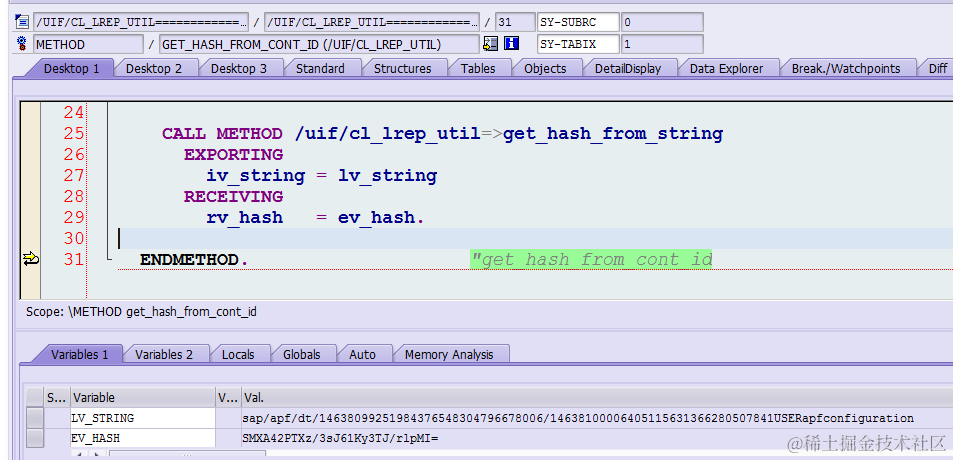The height and width of the screenshot is (460, 953).
Task: Select the Structures tab
Action: click(x=402, y=69)
